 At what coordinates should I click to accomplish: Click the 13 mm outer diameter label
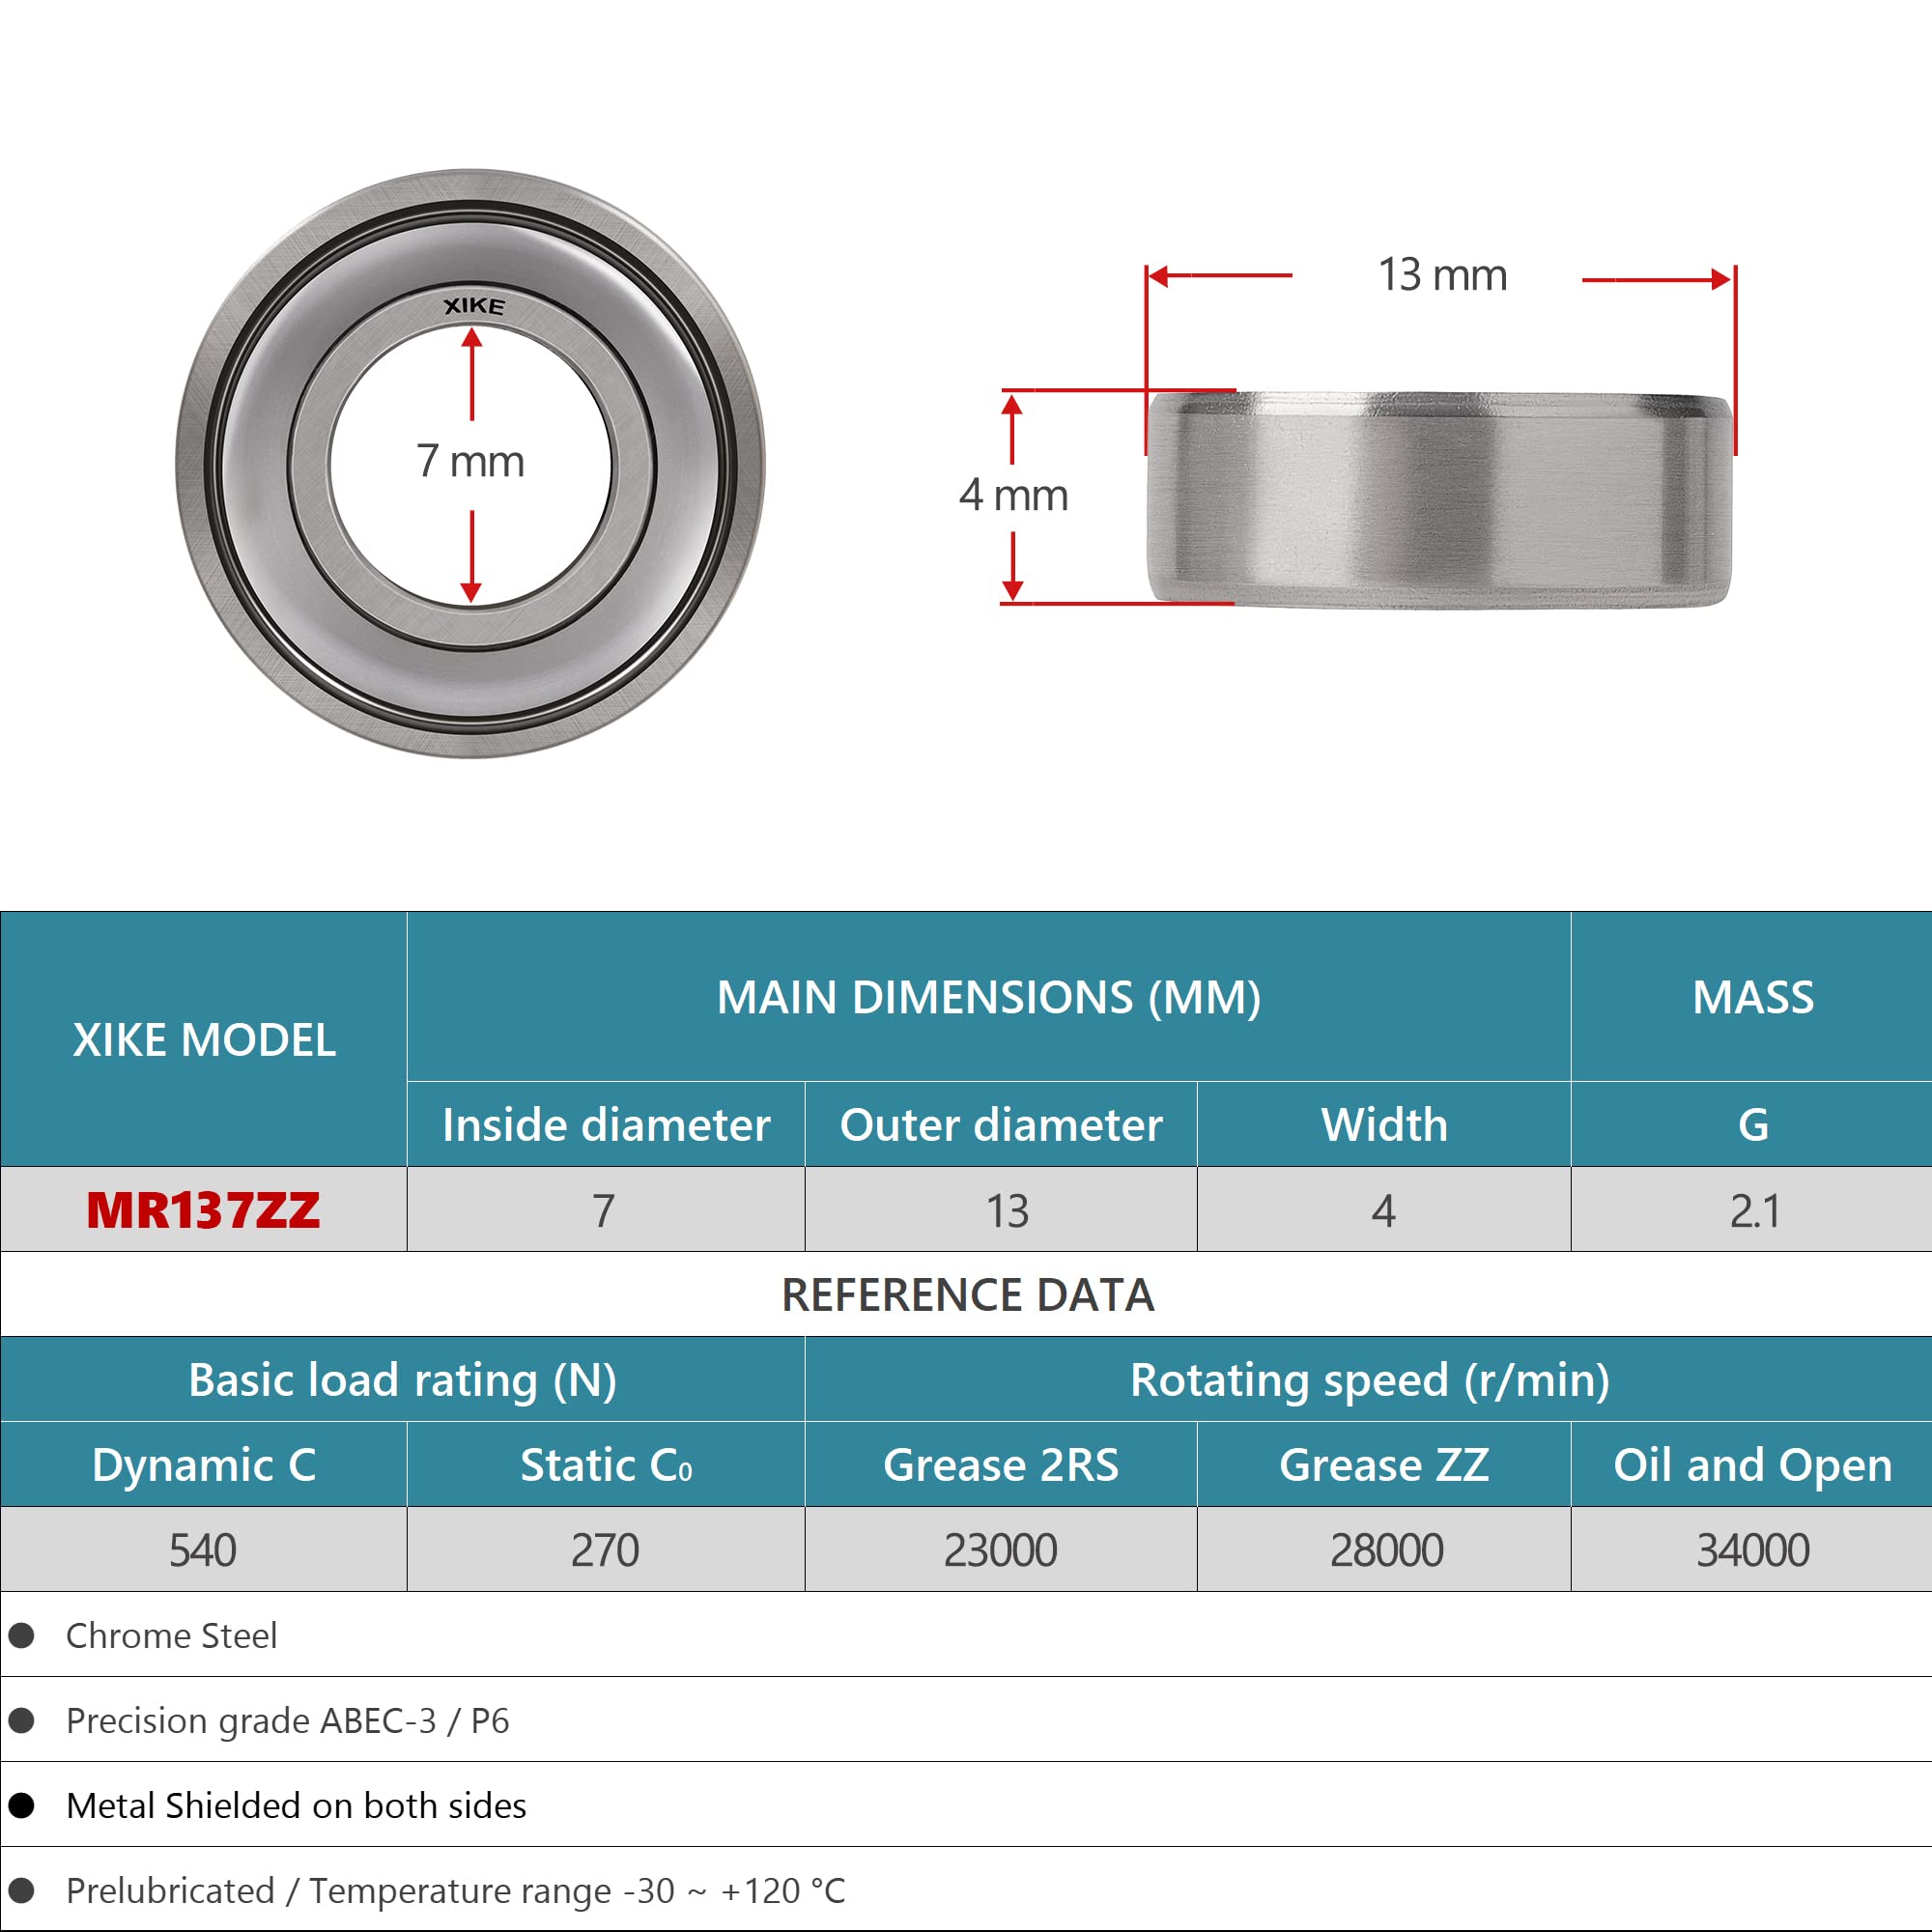[x=1442, y=275]
